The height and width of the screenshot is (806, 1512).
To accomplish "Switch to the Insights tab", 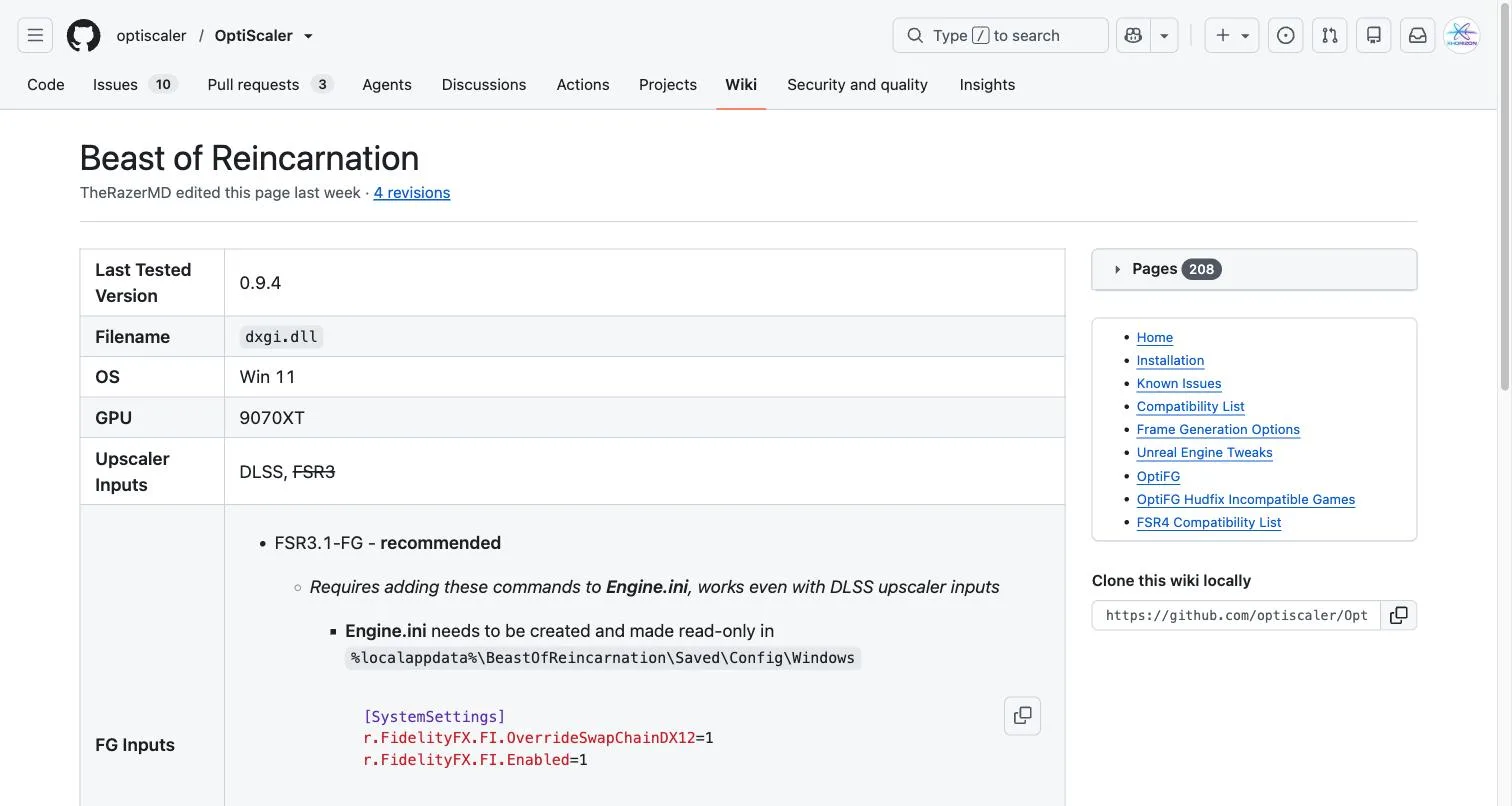I will tap(987, 84).
